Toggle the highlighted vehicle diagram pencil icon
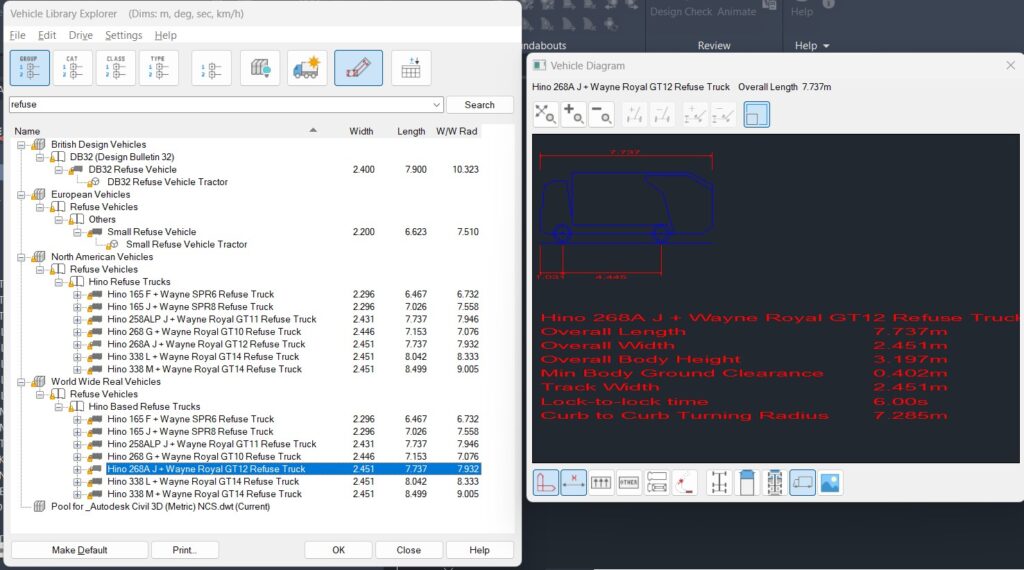1024x570 pixels. [358, 68]
